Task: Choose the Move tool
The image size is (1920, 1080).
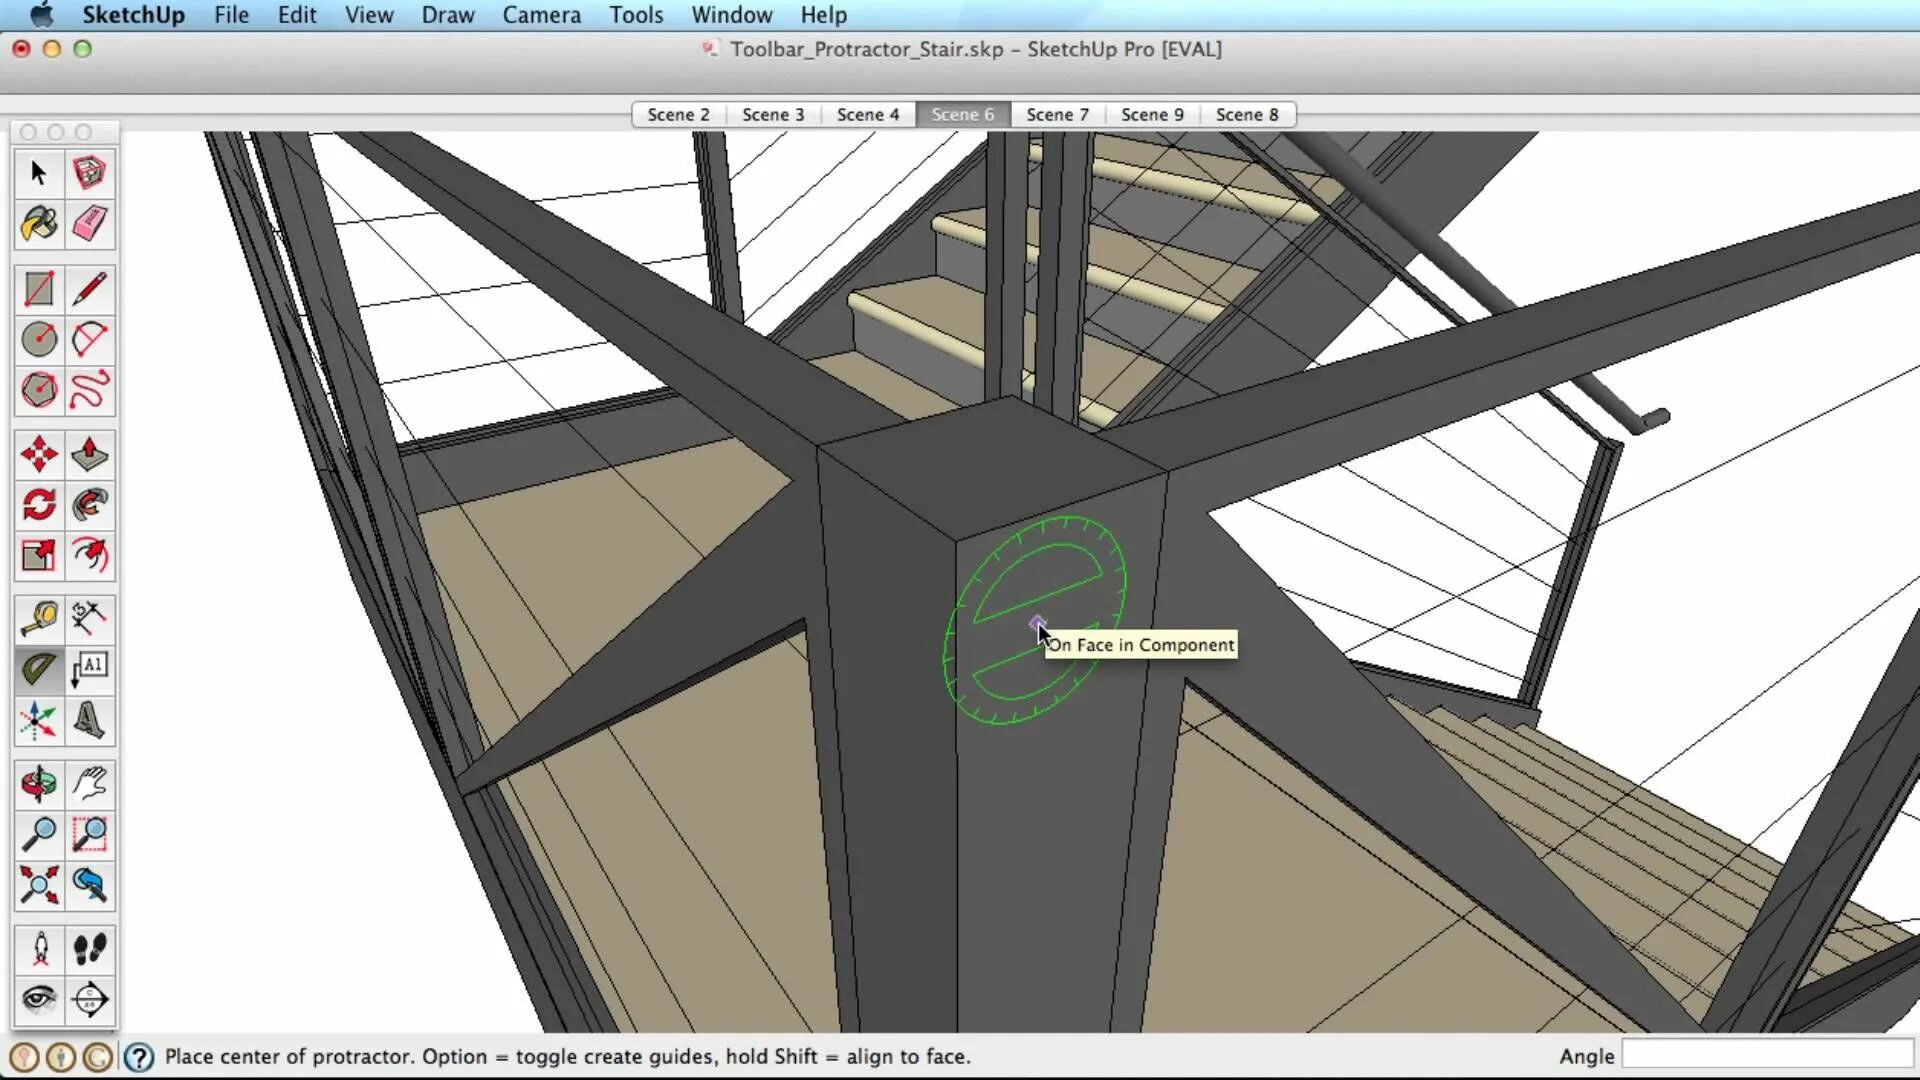Action: (39, 455)
